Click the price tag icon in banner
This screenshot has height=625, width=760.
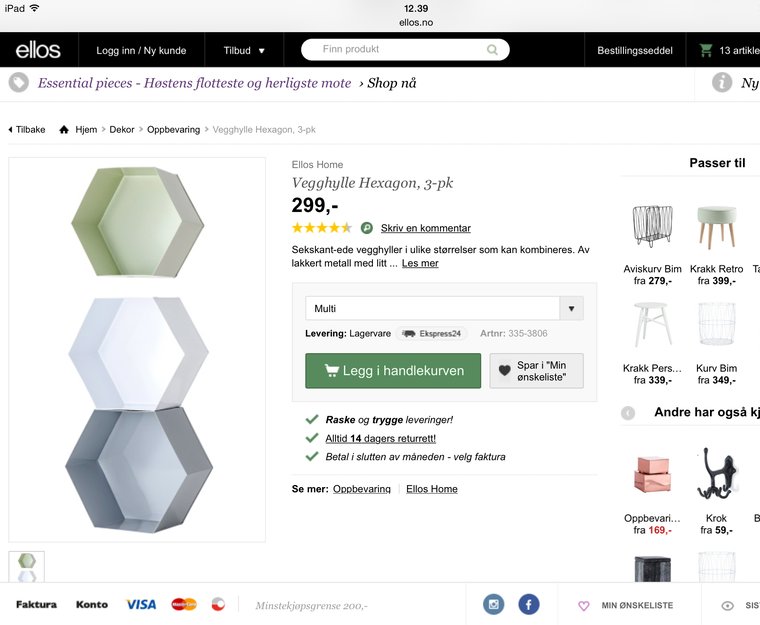pos(18,83)
